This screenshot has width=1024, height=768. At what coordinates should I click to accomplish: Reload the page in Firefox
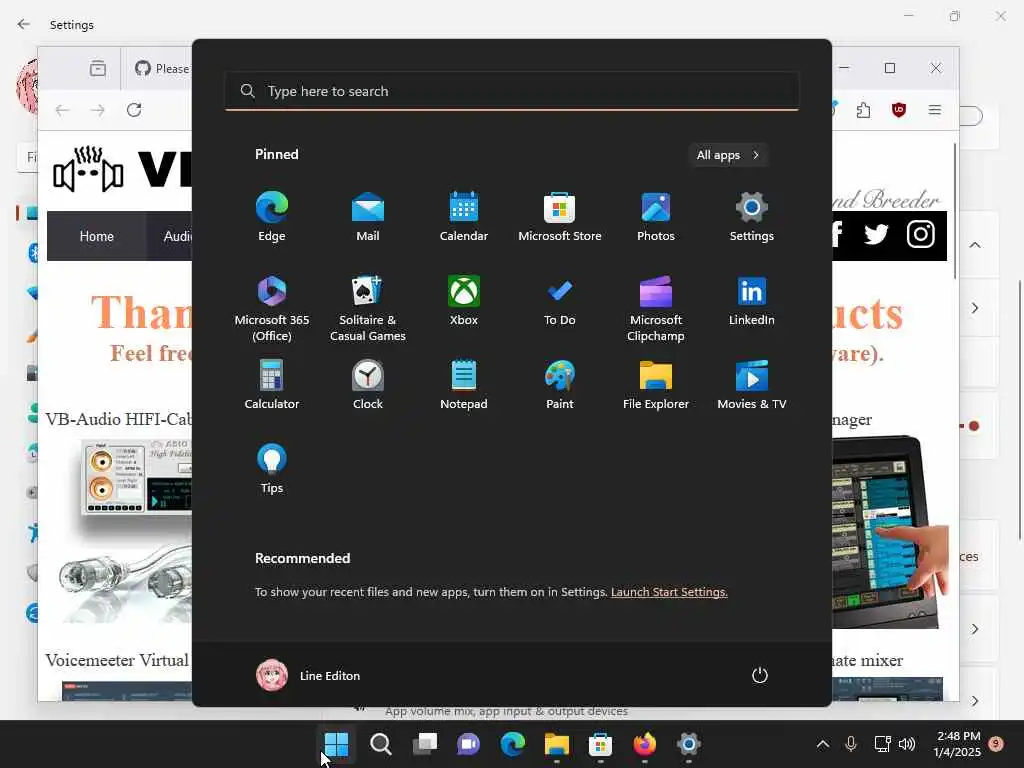click(134, 110)
